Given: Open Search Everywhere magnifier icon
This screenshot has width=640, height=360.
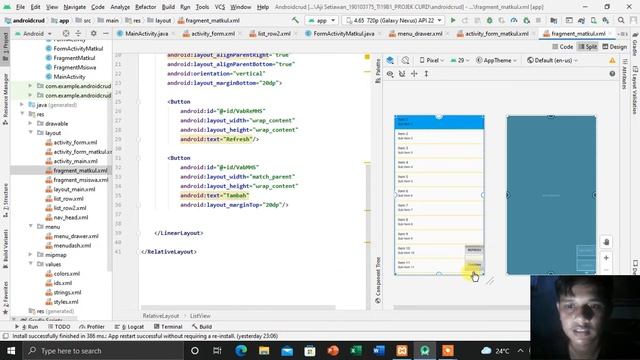Looking at the screenshot, I should click(621, 20).
